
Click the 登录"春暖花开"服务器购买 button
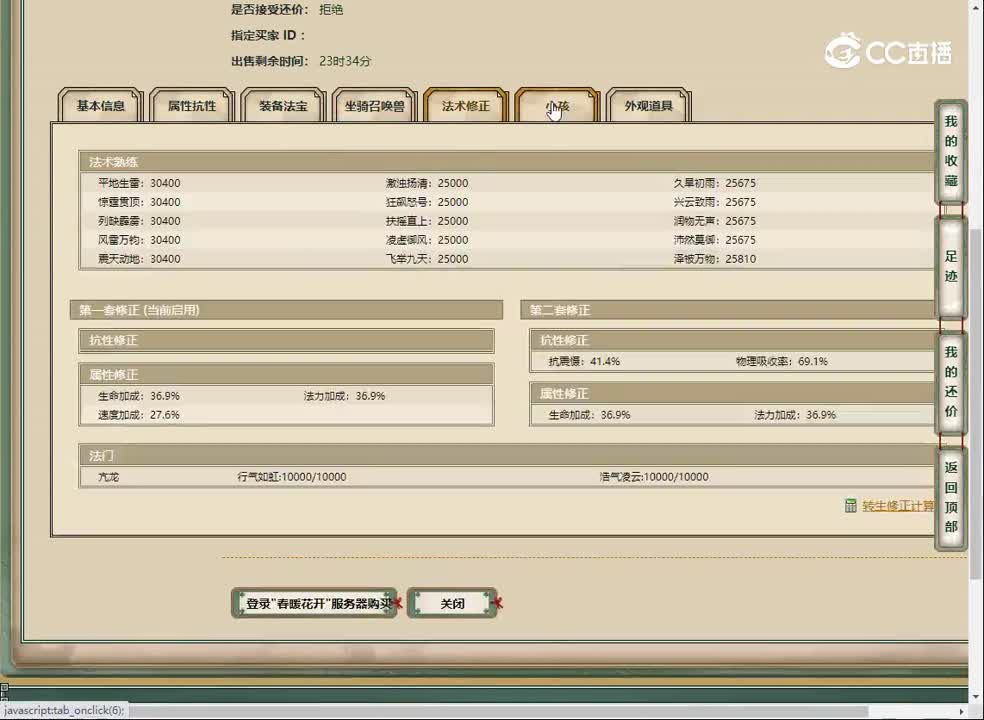314,603
